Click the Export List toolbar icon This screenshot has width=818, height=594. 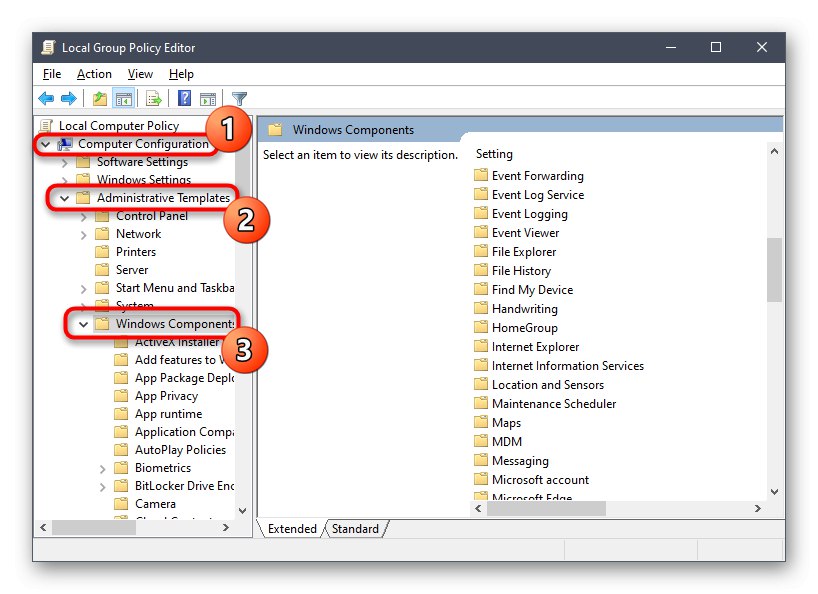point(154,98)
